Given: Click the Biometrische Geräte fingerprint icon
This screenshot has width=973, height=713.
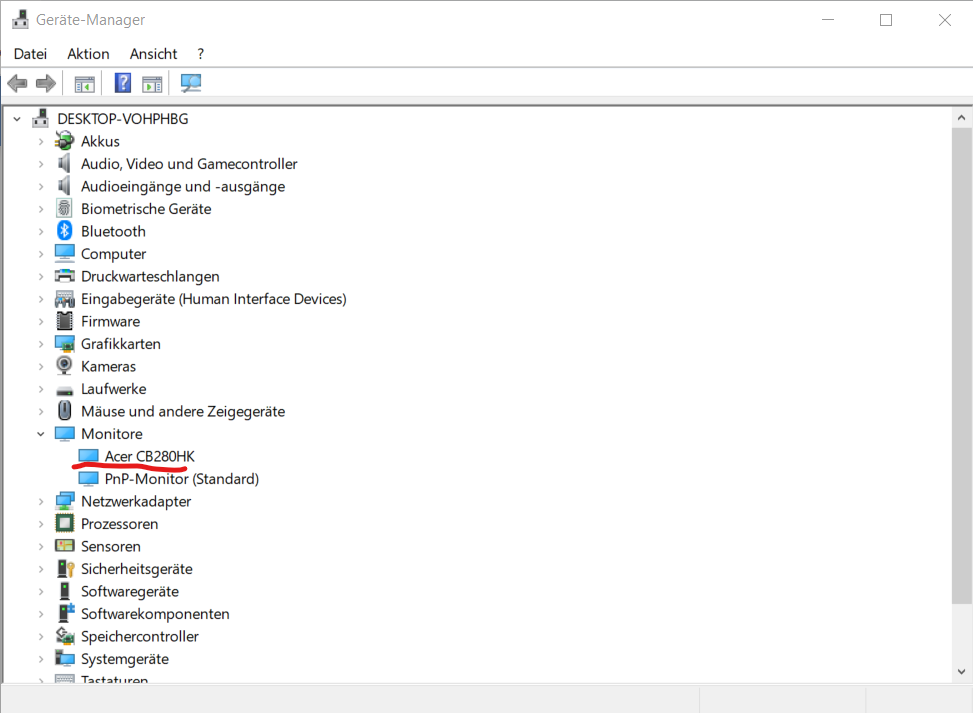Looking at the screenshot, I should pos(65,209).
